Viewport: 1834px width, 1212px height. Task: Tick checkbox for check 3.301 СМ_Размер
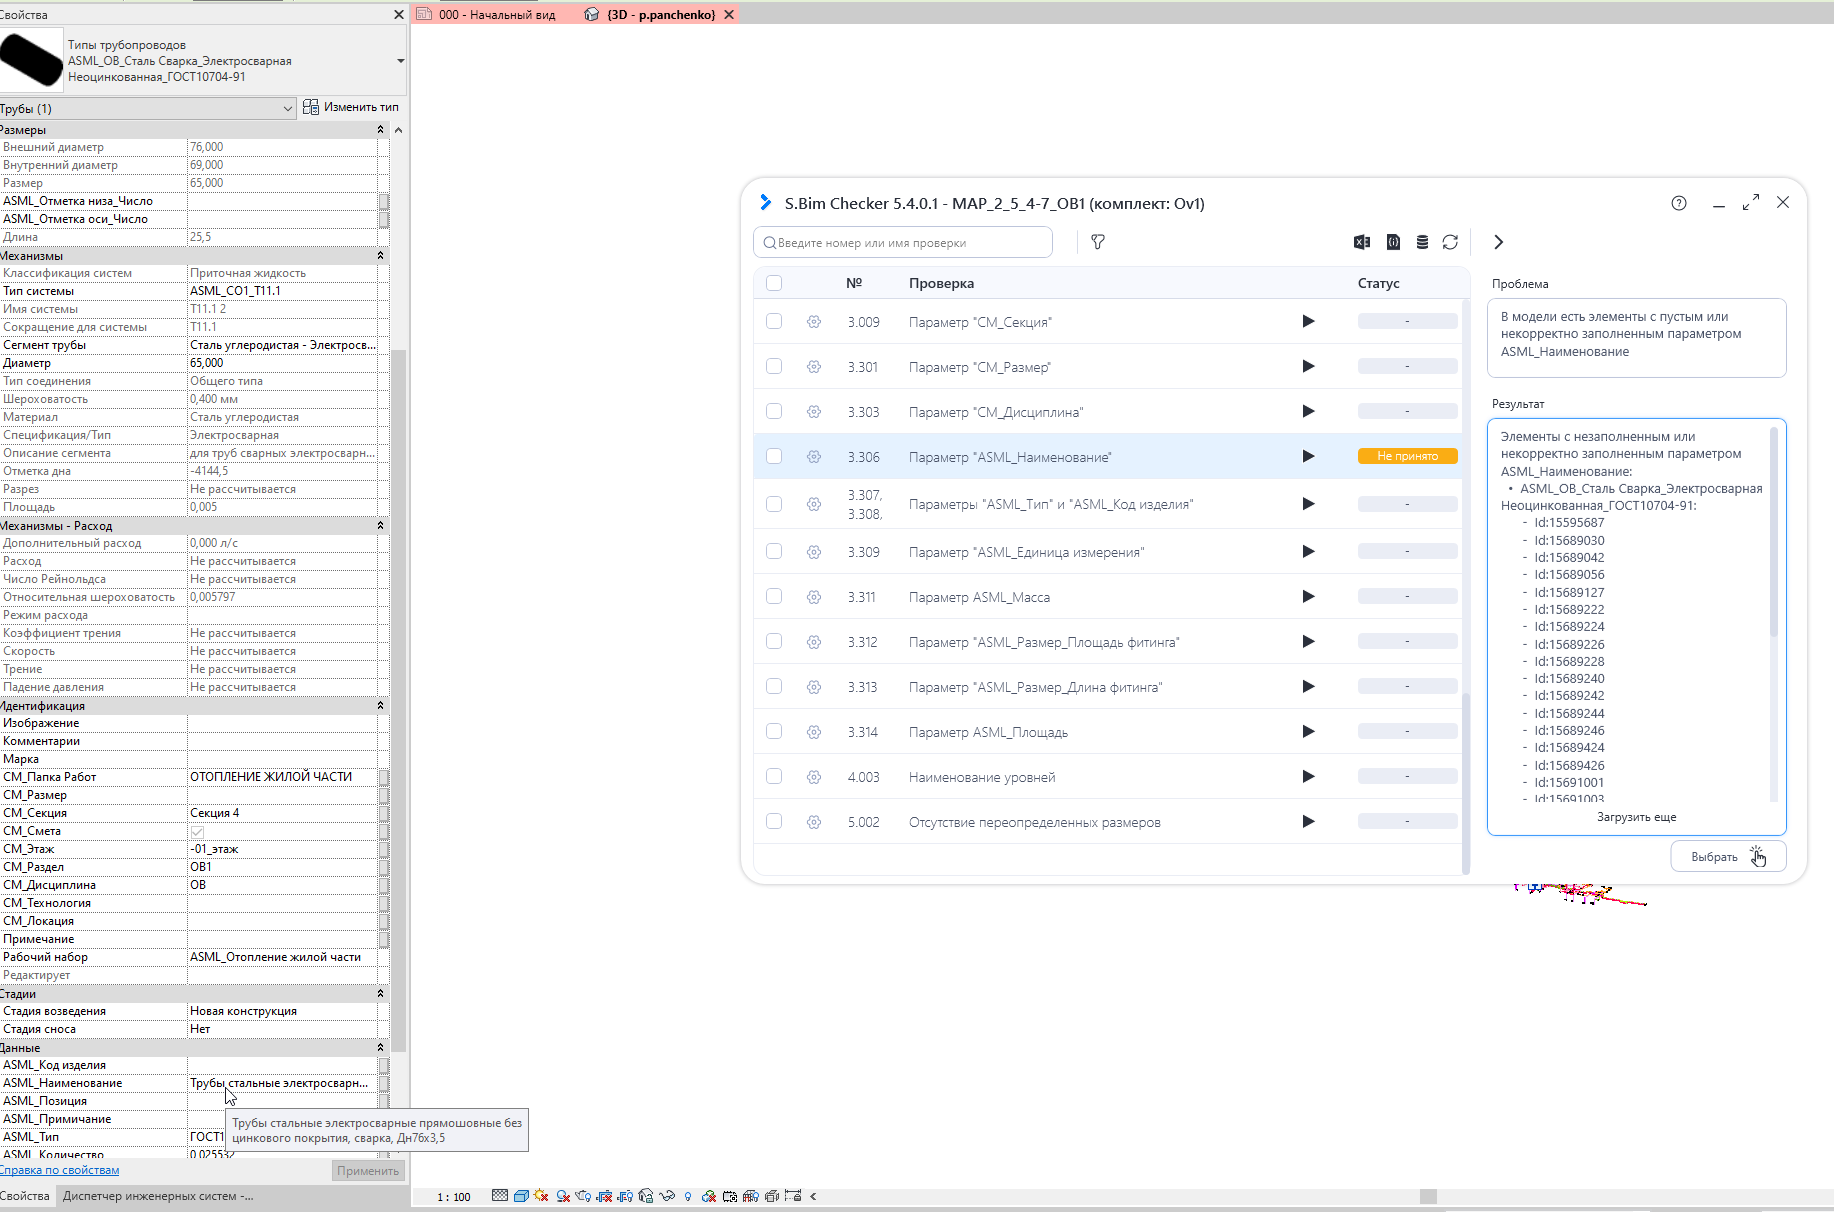click(x=774, y=366)
